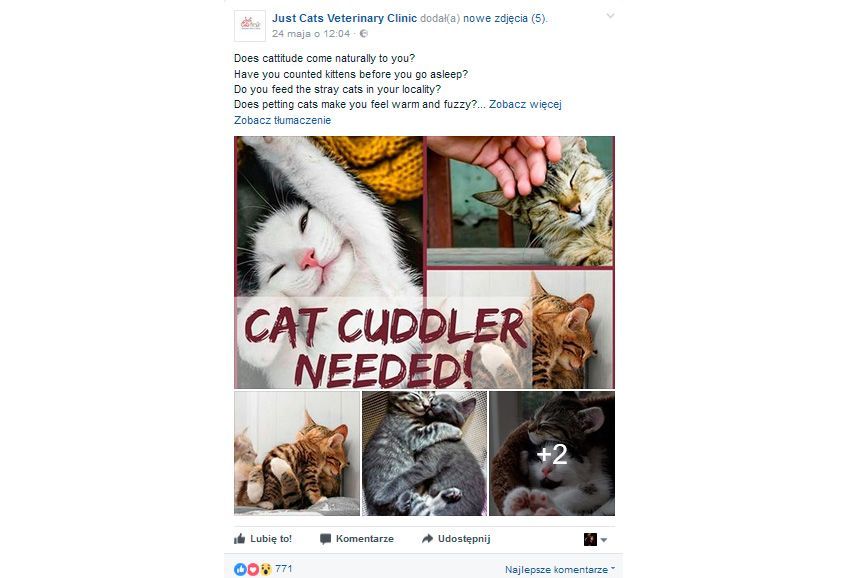Click the post timestamp 24 maja o 12:04
Screen dimensions: 848x578
(x=311, y=34)
